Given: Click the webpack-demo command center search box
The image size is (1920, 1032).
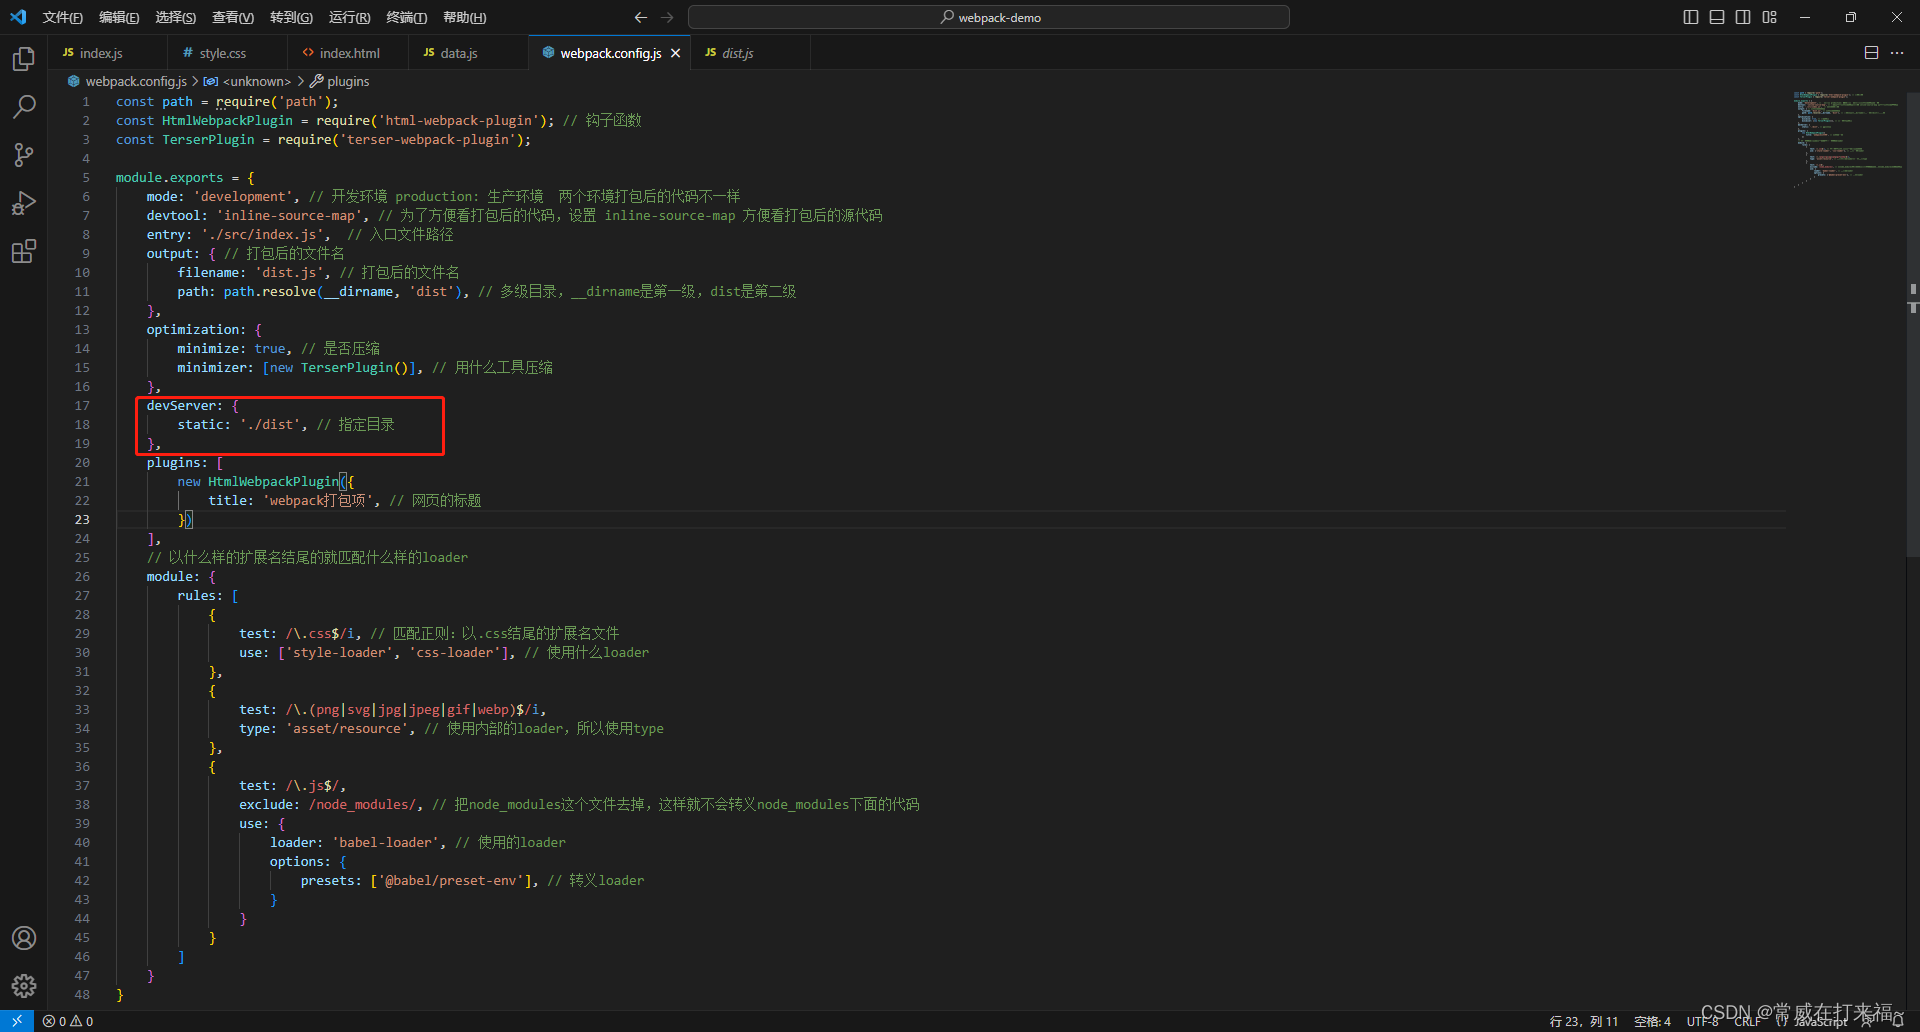Looking at the screenshot, I should coord(989,17).
